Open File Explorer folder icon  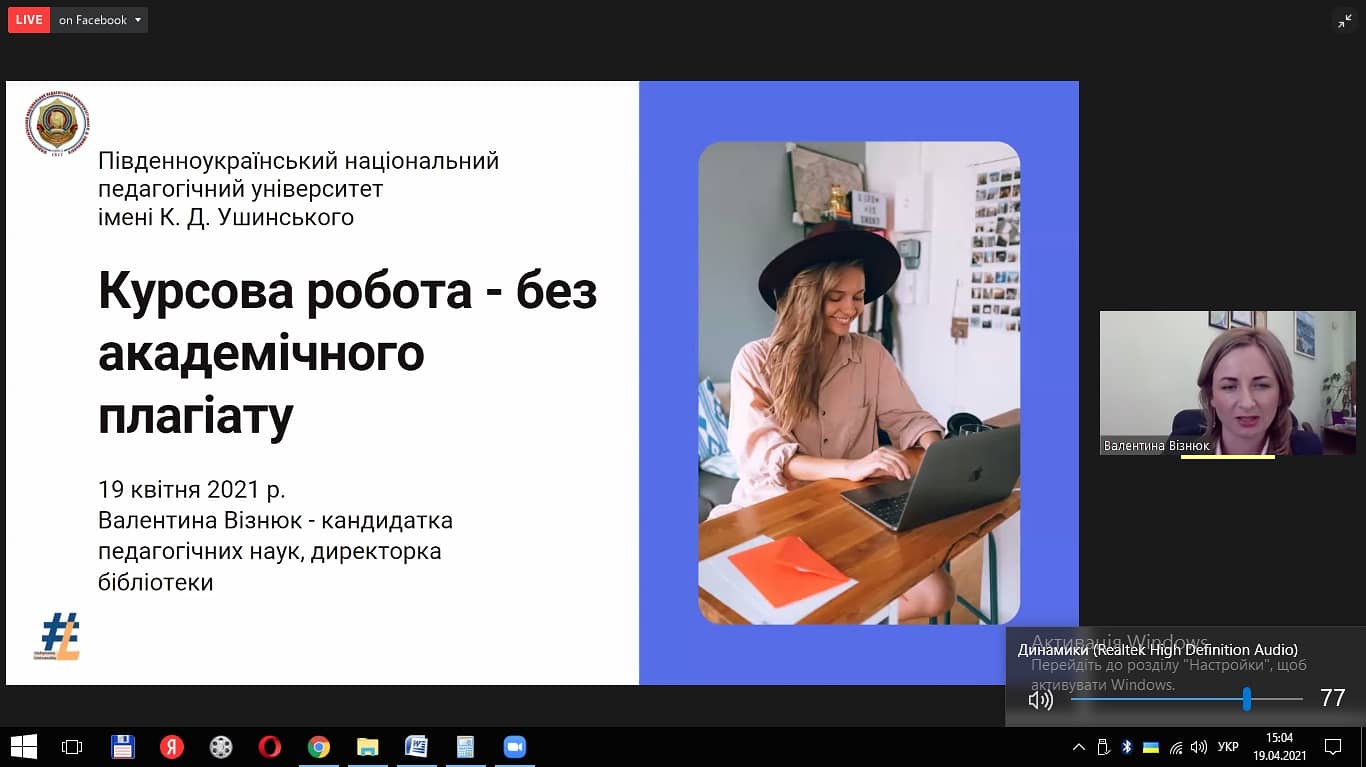click(367, 747)
